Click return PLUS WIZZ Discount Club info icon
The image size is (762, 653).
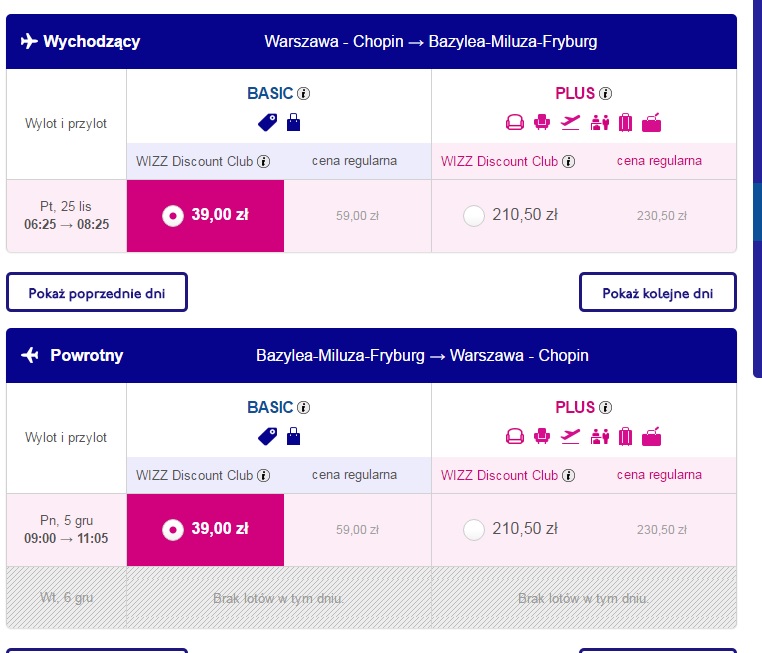point(569,475)
